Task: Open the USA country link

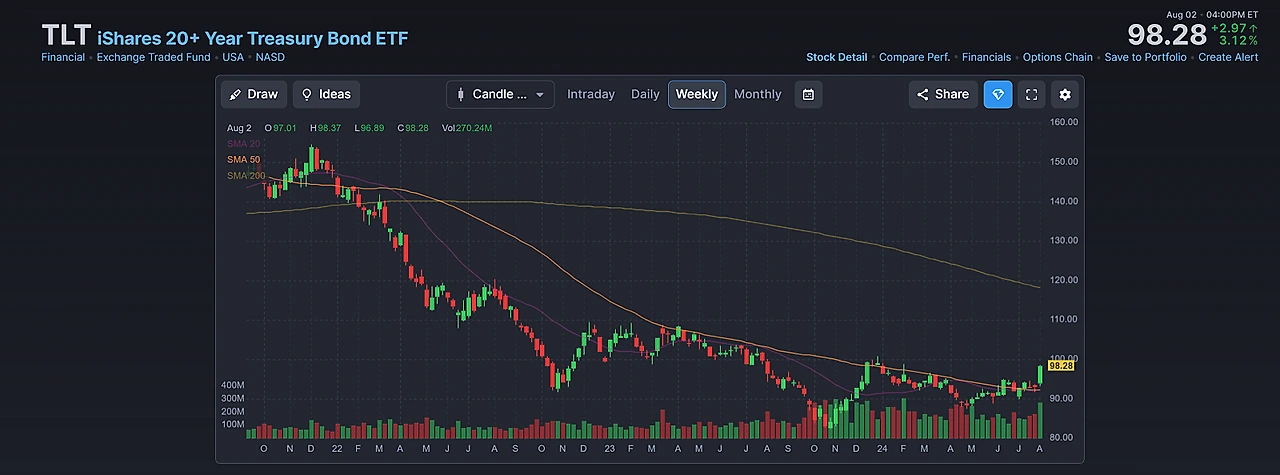Action: [x=233, y=57]
